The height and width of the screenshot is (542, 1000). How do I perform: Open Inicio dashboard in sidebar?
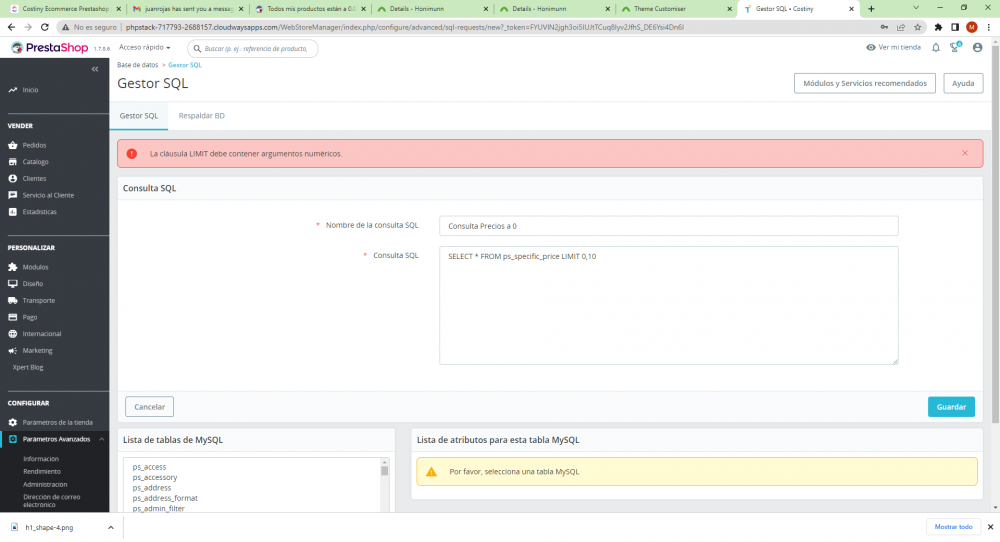pyautogui.click(x=30, y=90)
